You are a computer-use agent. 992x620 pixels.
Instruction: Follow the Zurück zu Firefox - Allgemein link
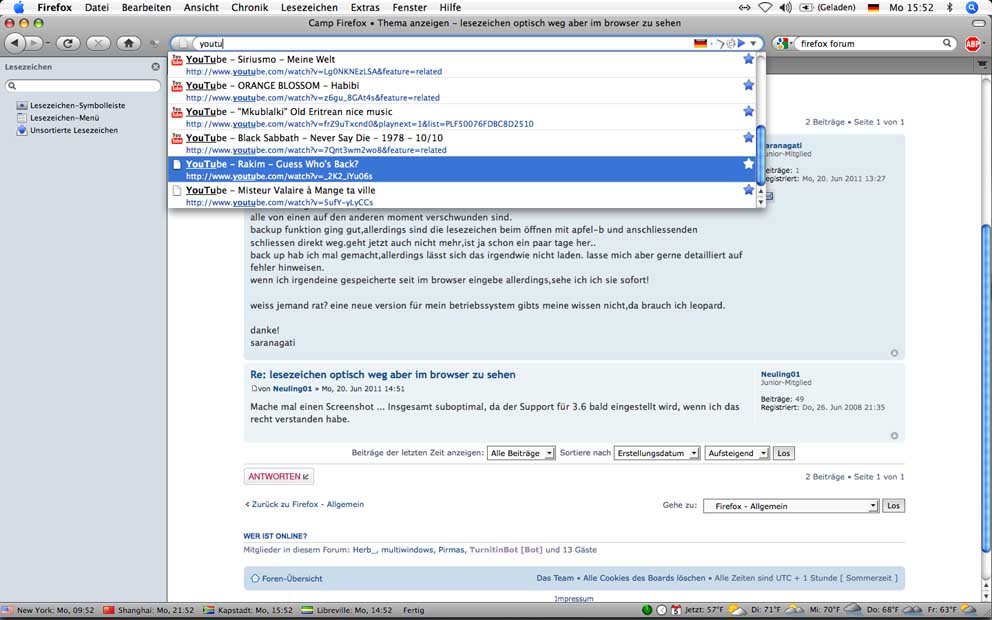click(307, 504)
